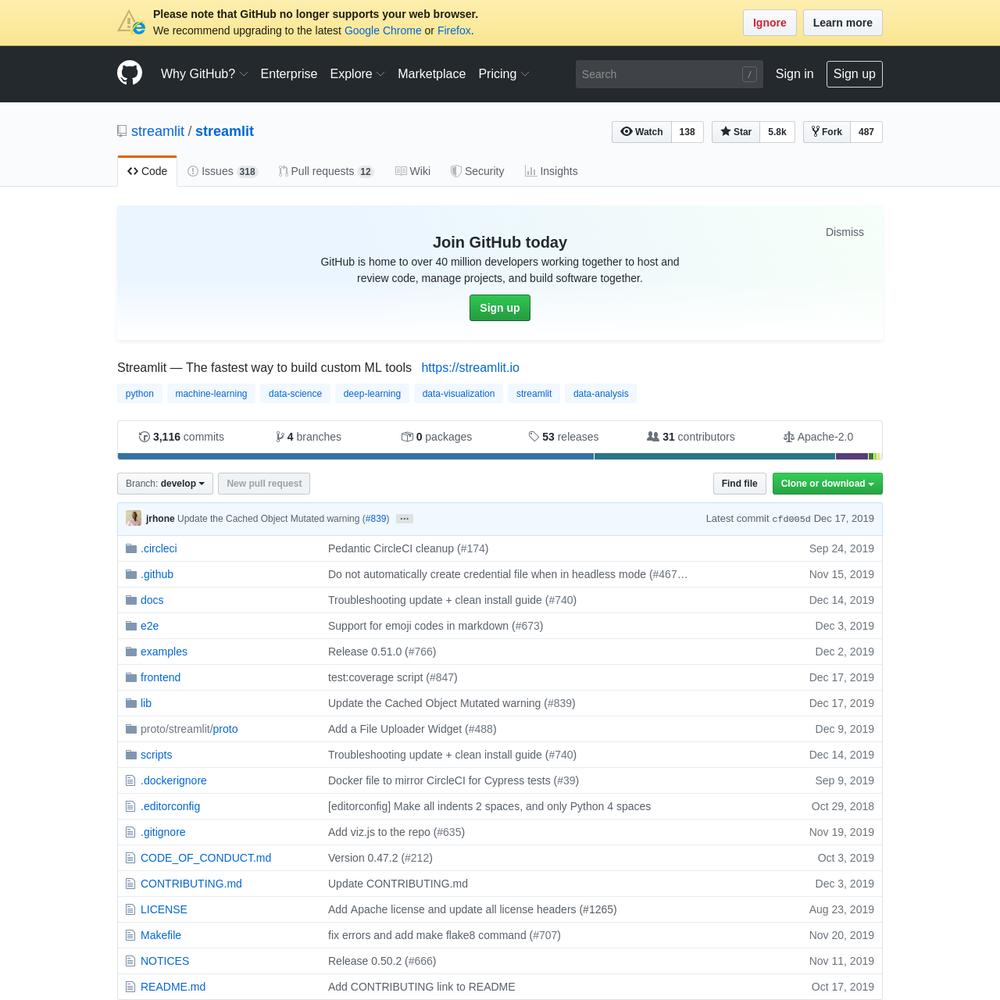
Task: Open the CONTRIBUTING.md file
Action: [191, 884]
